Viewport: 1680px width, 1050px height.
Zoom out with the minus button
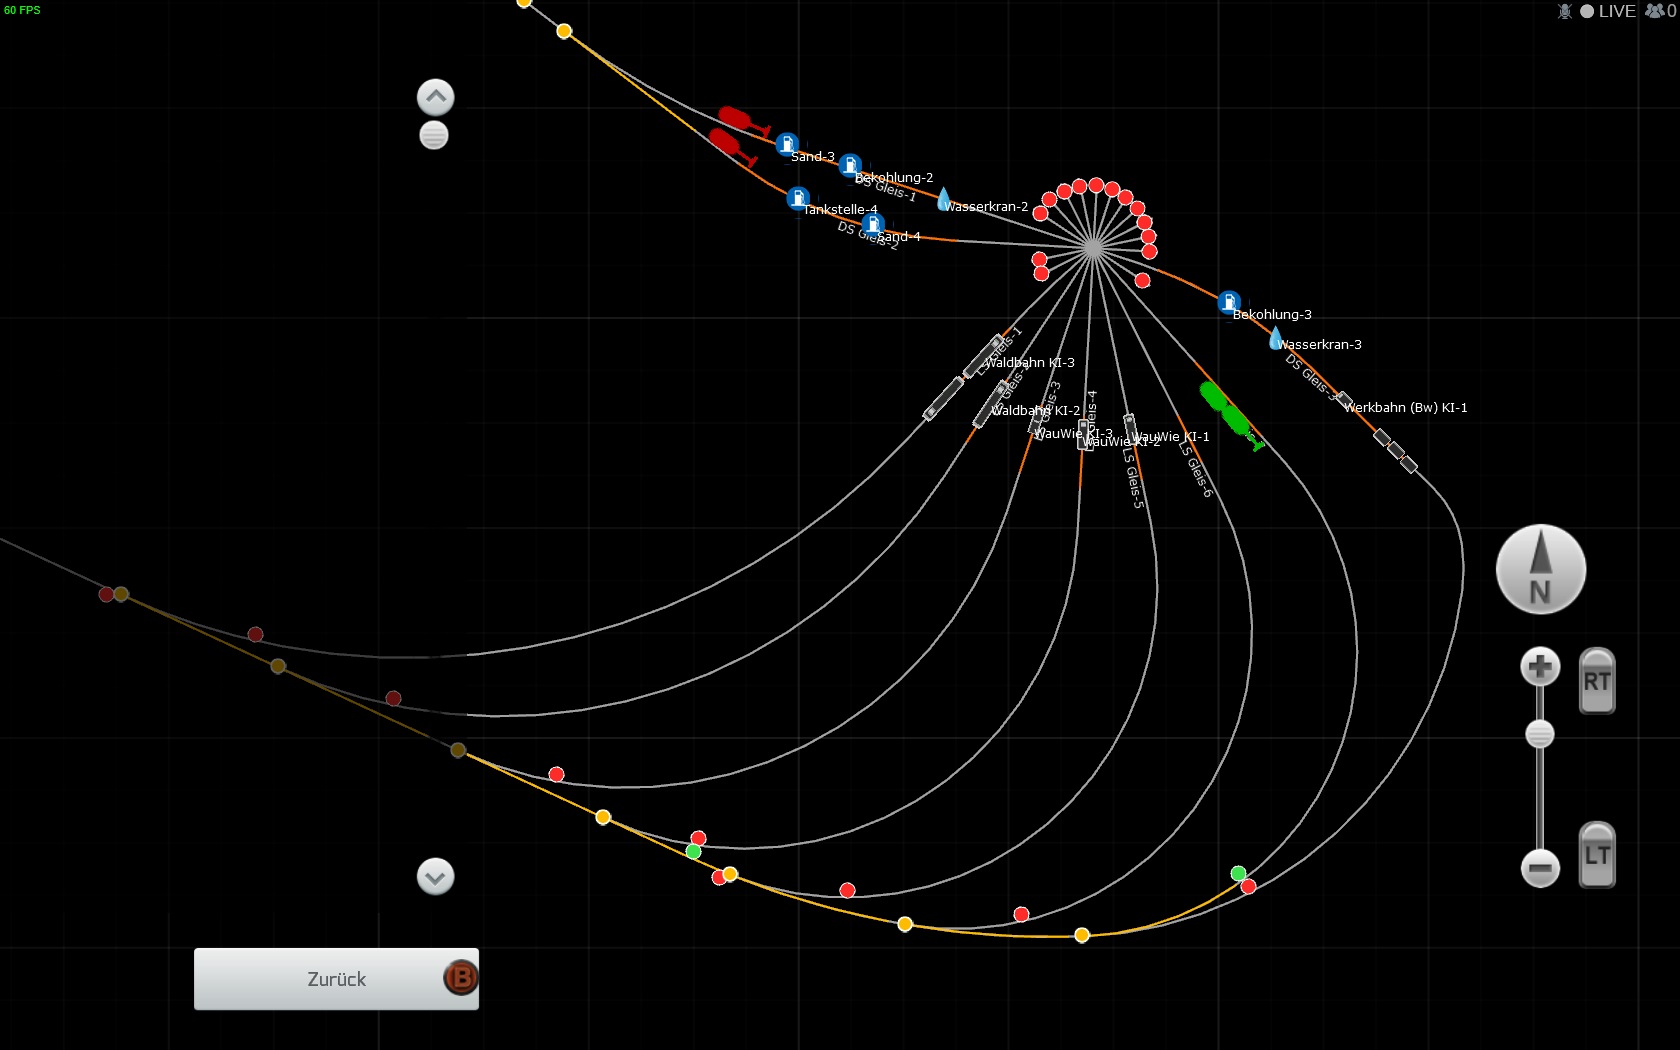[1540, 867]
